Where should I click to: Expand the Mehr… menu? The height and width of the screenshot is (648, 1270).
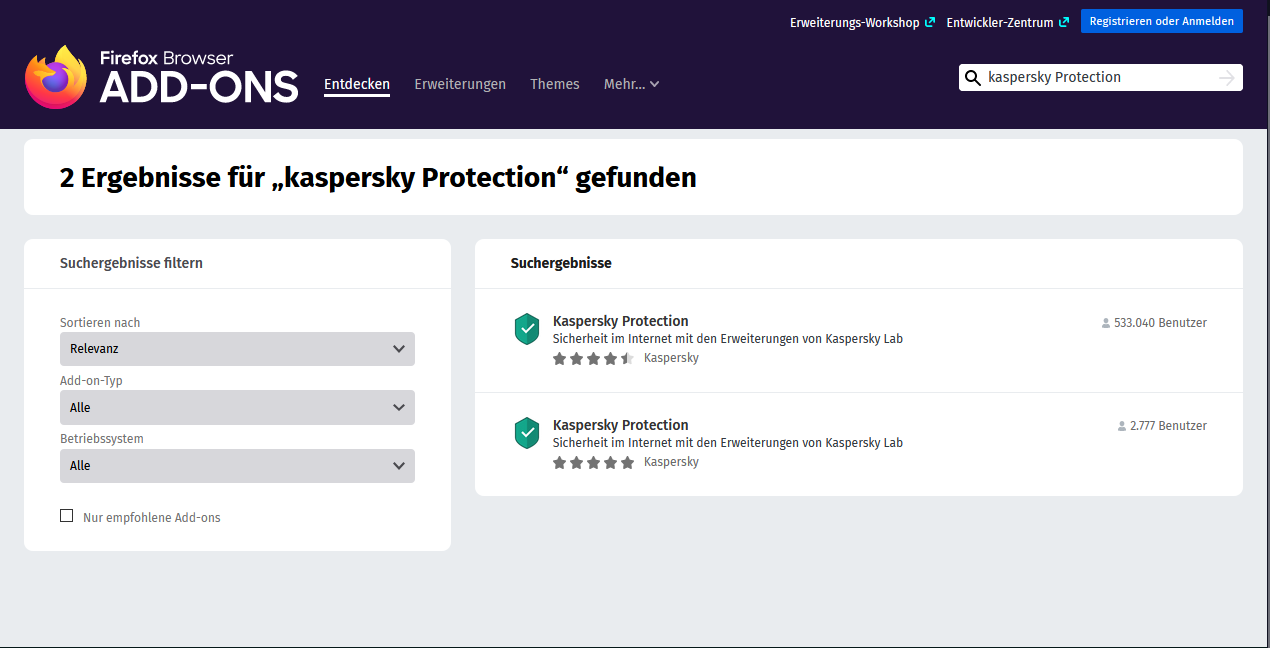pos(631,84)
